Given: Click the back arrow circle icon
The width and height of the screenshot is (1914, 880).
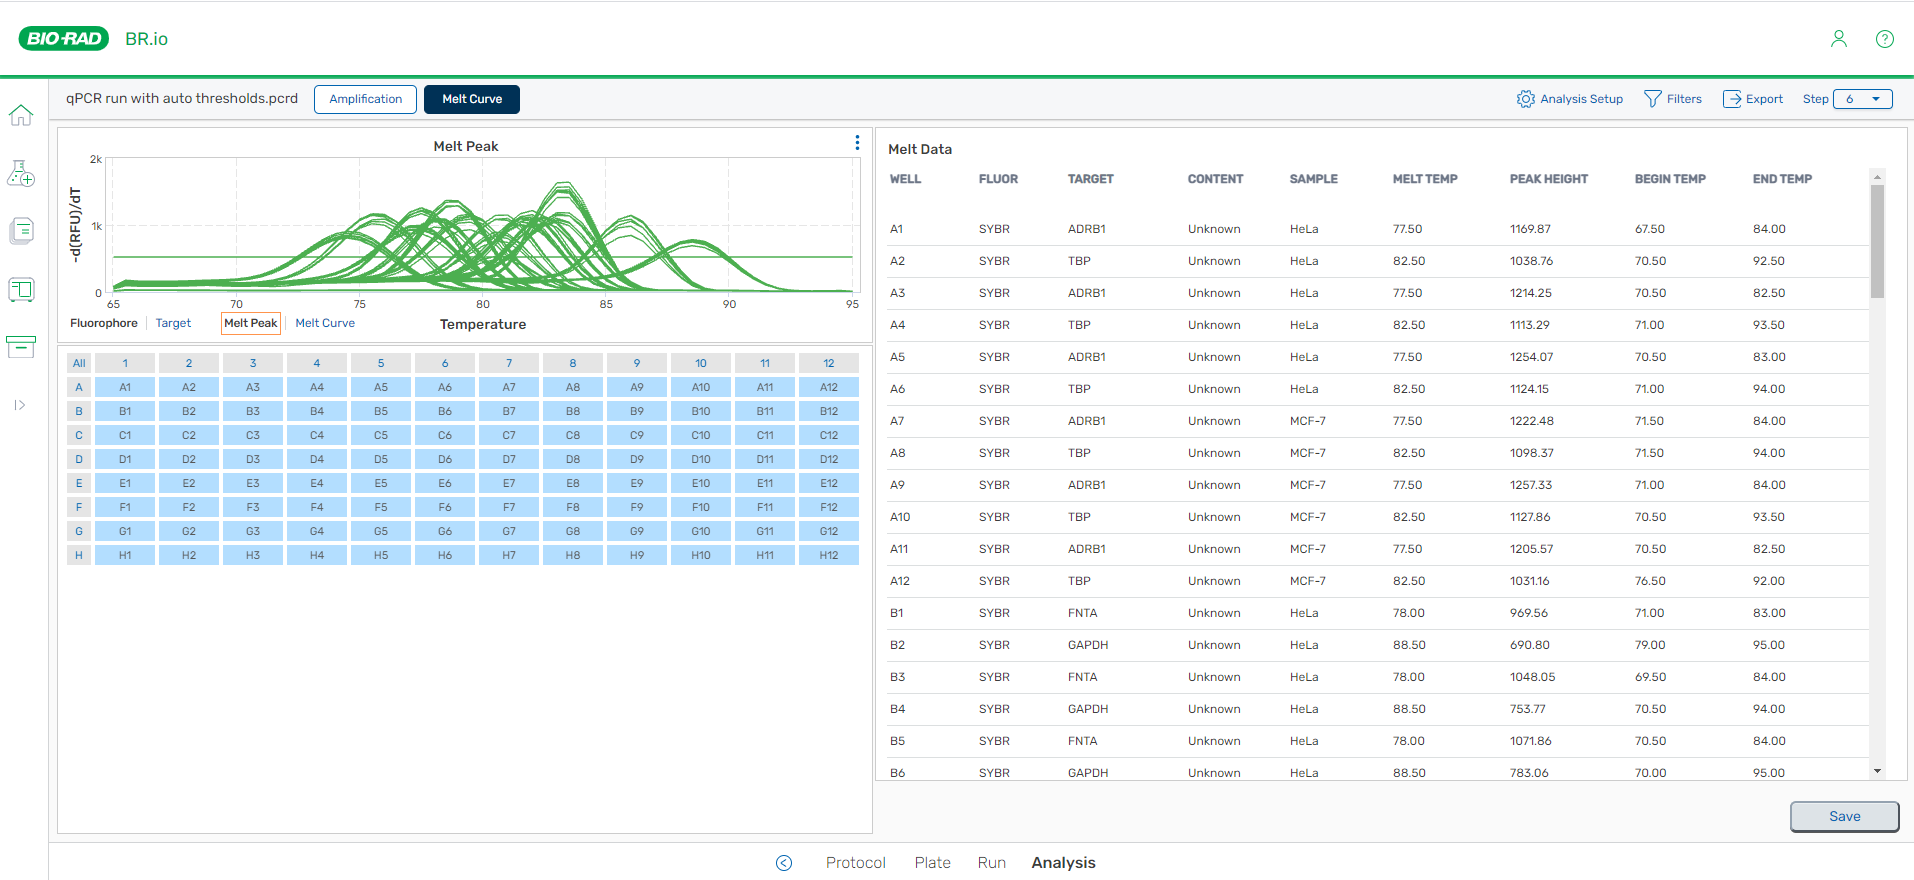Looking at the screenshot, I should 784,863.
